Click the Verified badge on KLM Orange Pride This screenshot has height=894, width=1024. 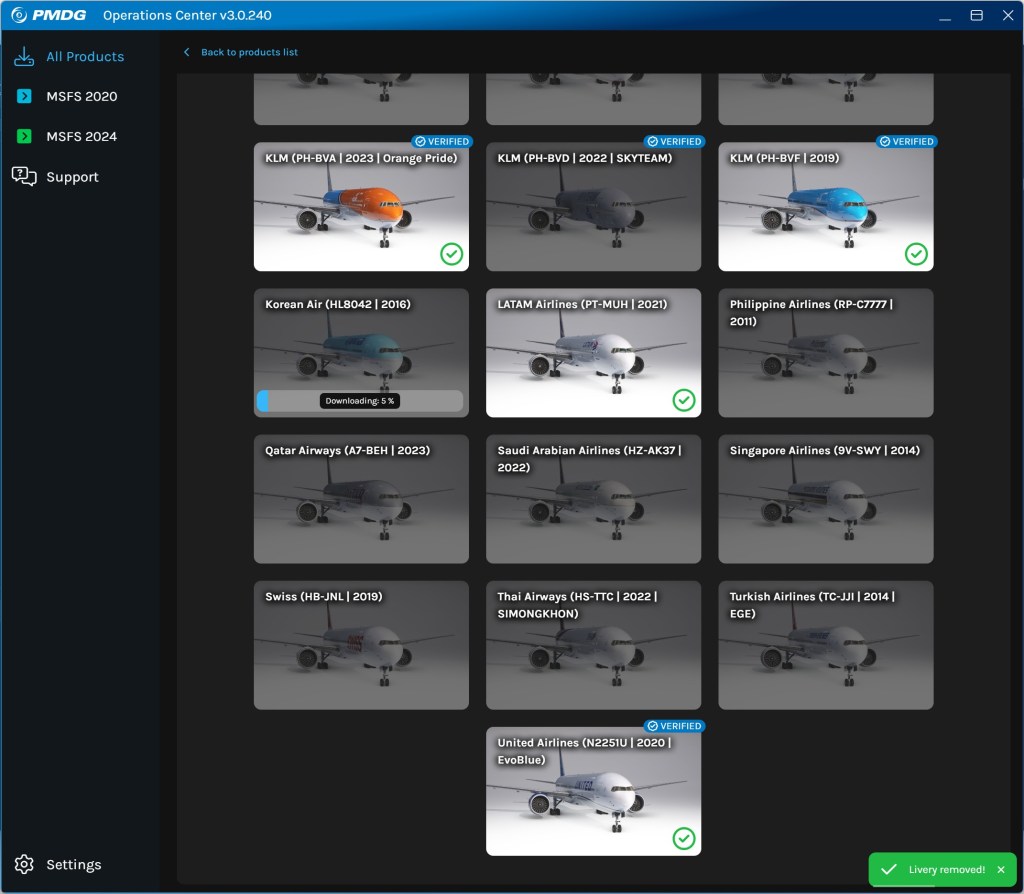click(x=441, y=142)
